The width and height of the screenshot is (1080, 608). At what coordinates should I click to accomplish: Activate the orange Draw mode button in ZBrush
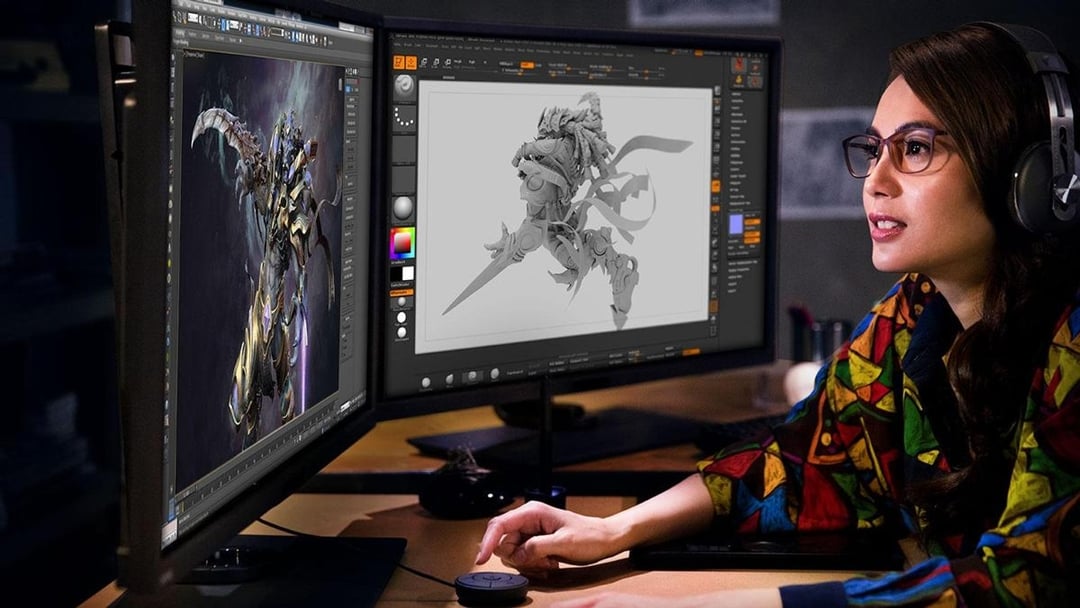(x=411, y=62)
